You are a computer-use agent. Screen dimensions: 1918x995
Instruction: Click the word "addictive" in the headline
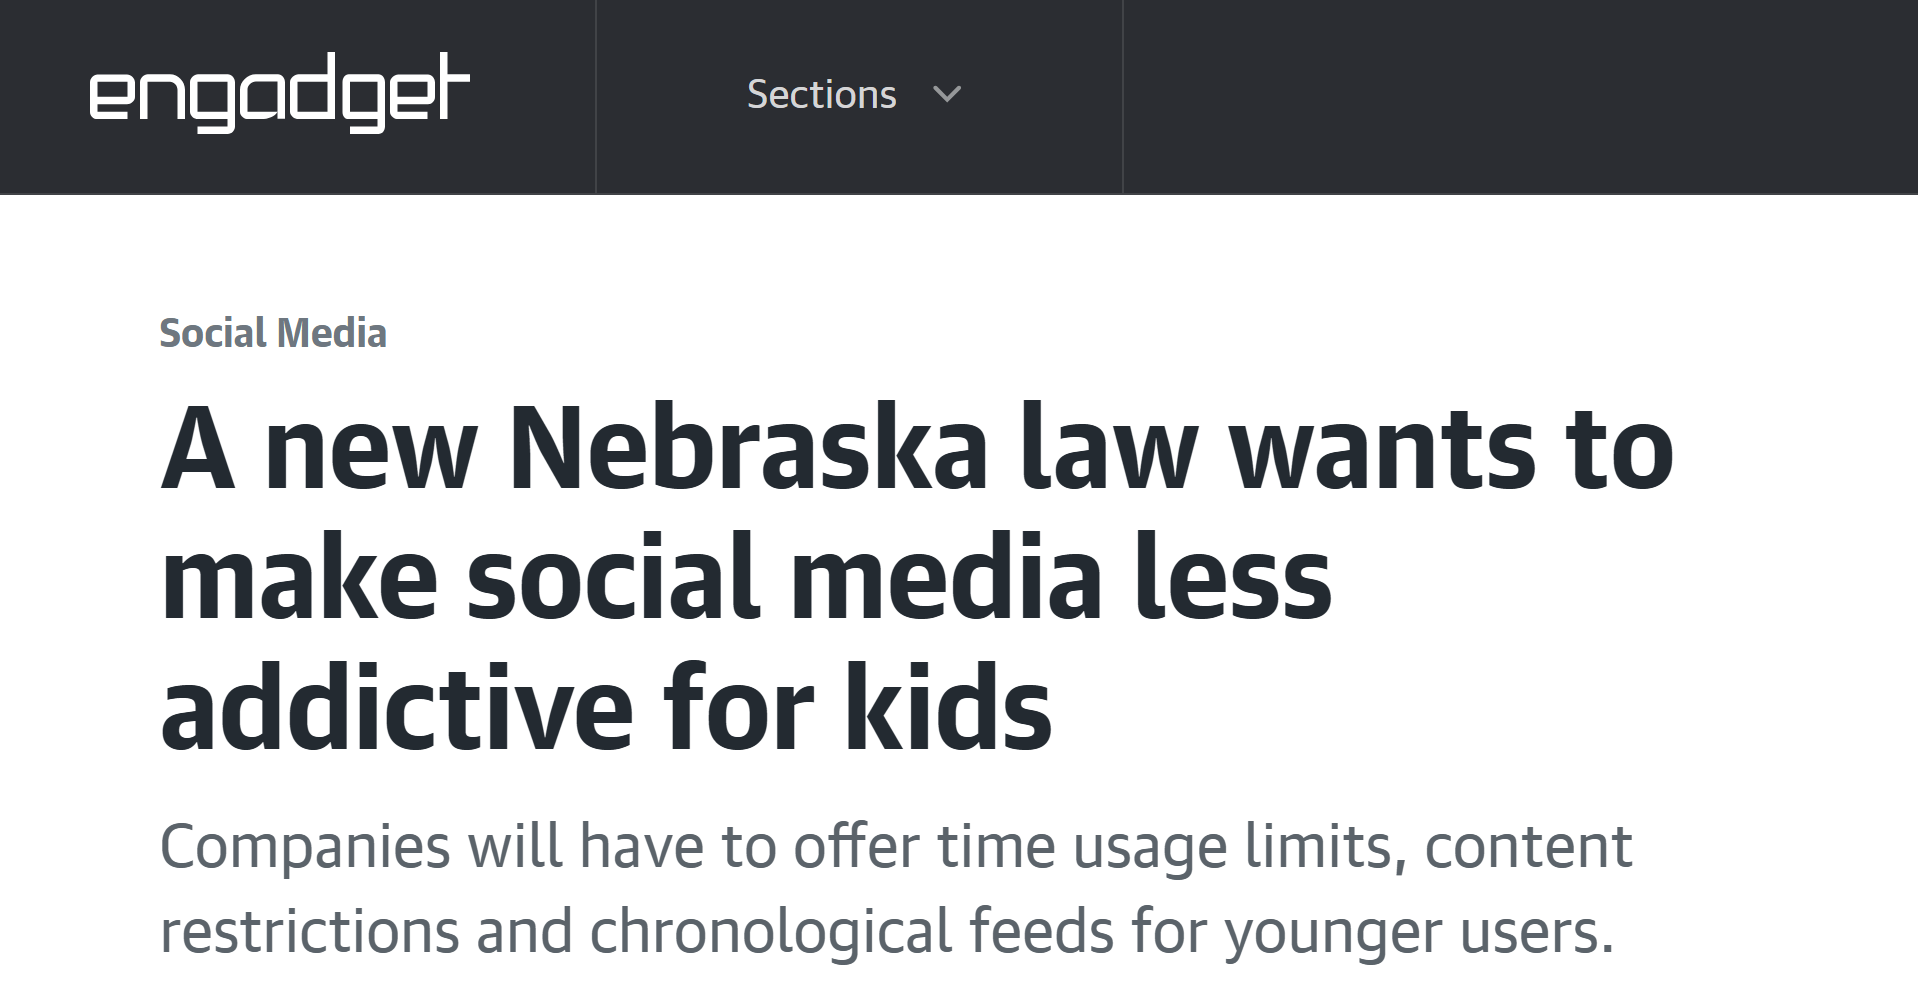(x=397, y=710)
